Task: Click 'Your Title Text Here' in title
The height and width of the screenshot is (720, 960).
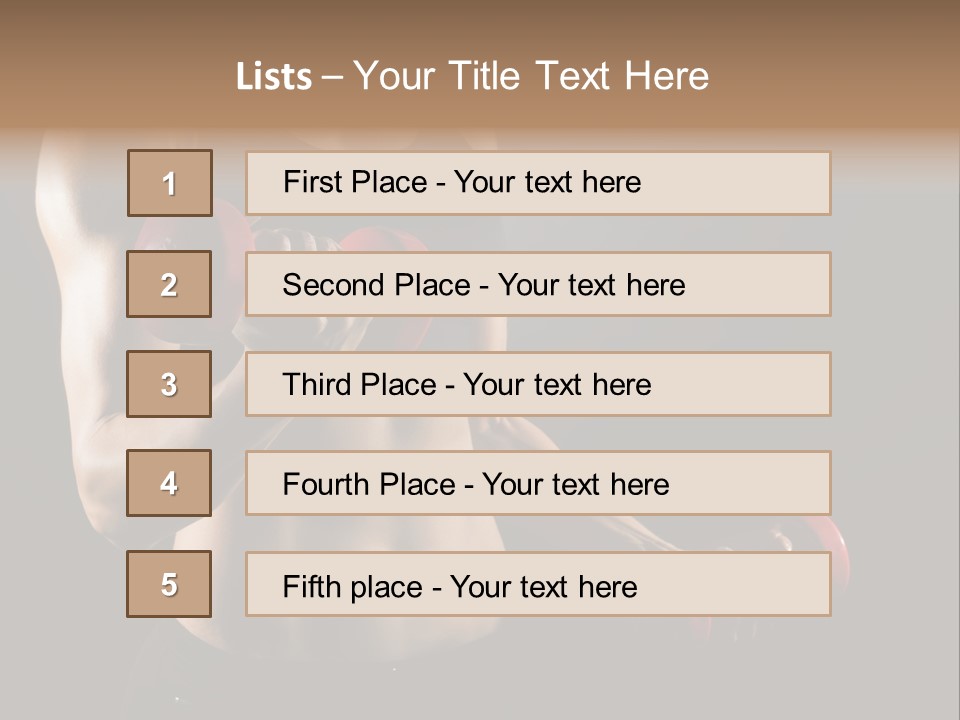Action: (x=531, y=76)
